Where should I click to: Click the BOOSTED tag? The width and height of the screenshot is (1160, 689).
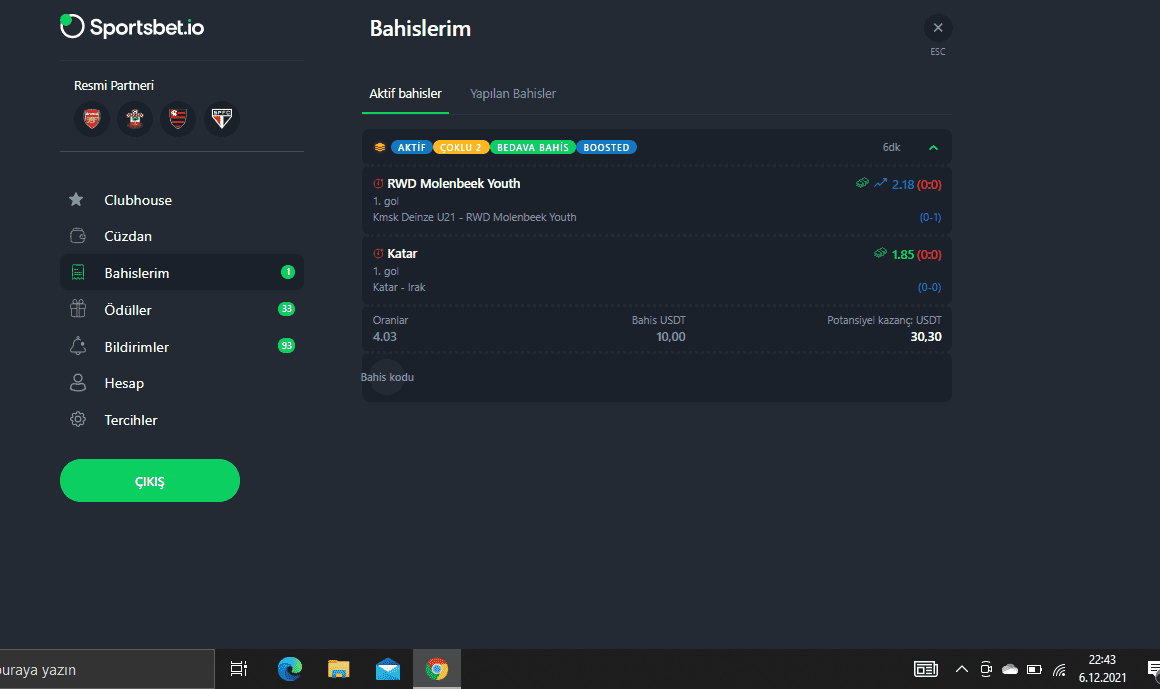pos(607,147)
